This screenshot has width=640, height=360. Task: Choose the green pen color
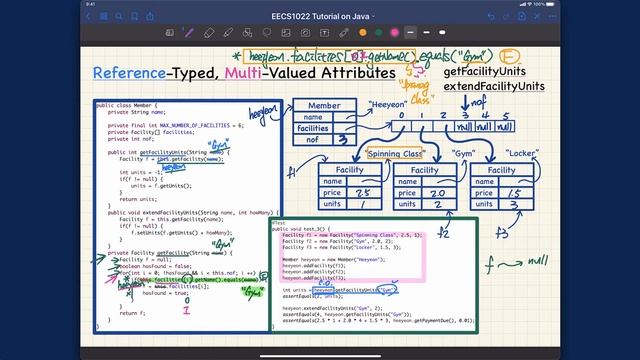(x=378, y=33)
